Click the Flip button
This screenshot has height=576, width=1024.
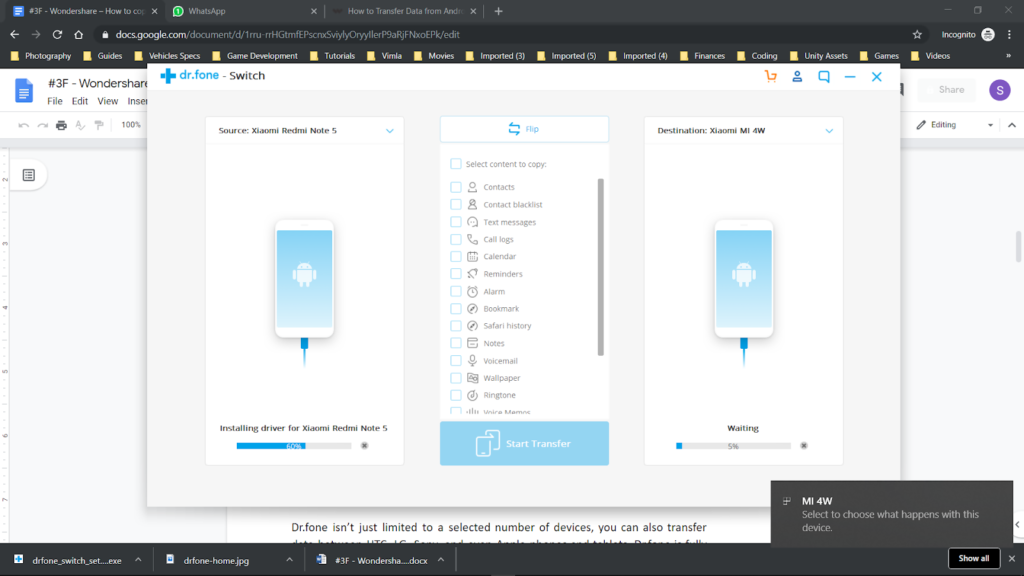[x=524, y=129]
